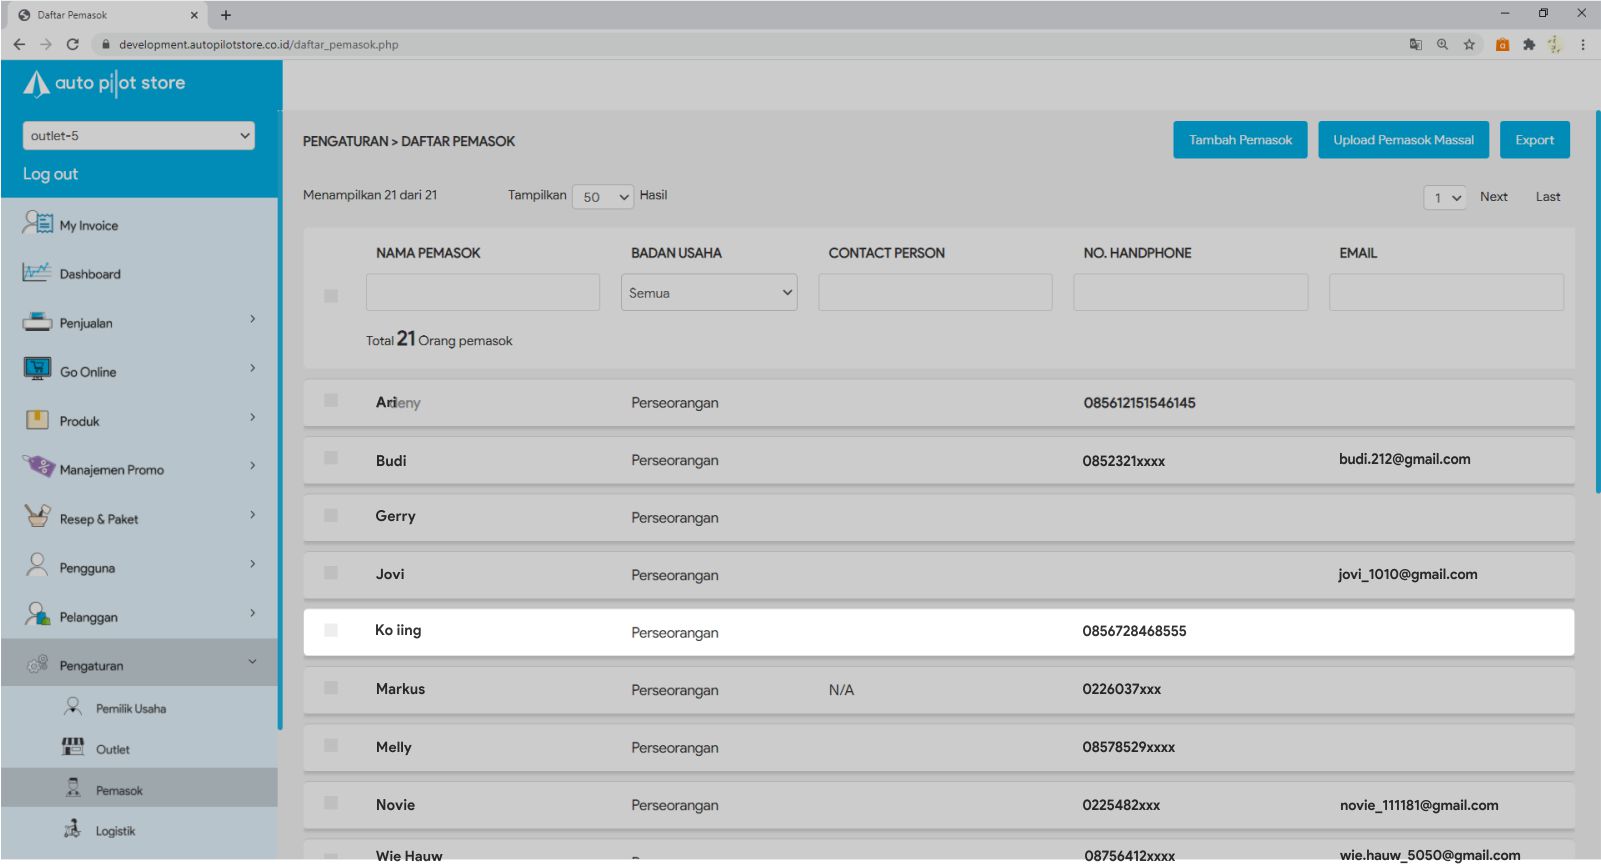Click the Outlet shop icon

pos(73,747)
